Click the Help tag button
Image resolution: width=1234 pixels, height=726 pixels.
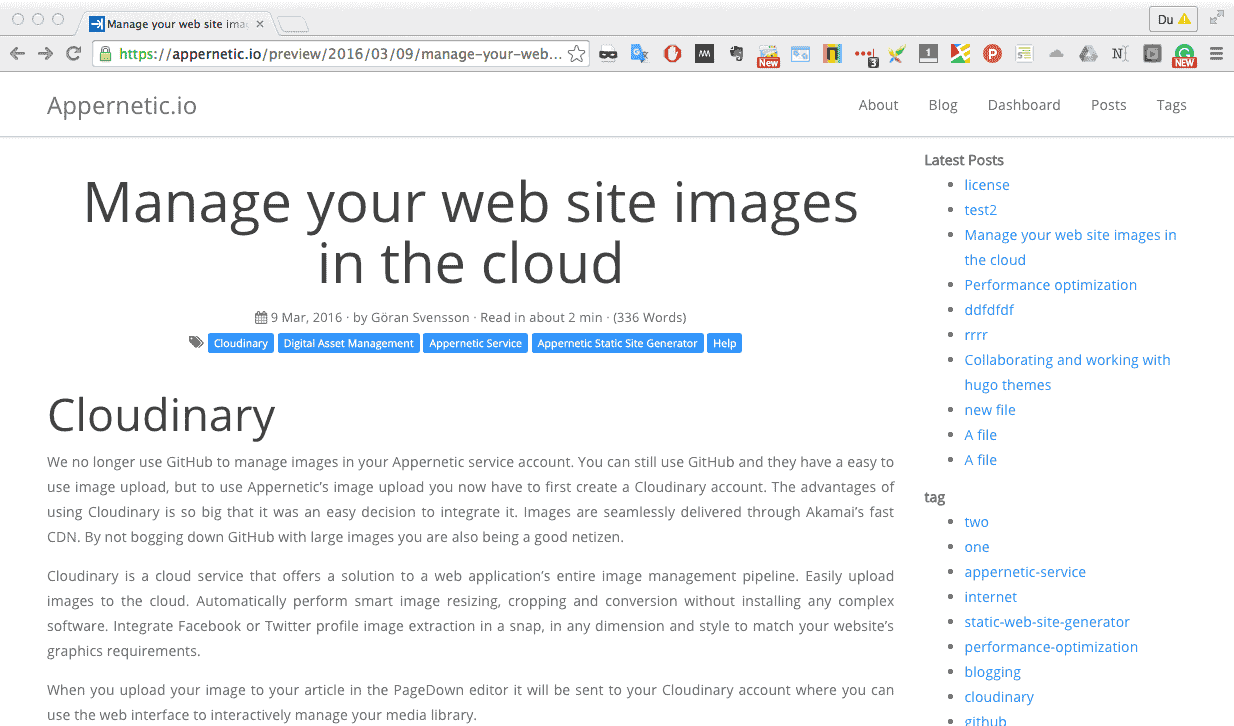click(724, 343)
